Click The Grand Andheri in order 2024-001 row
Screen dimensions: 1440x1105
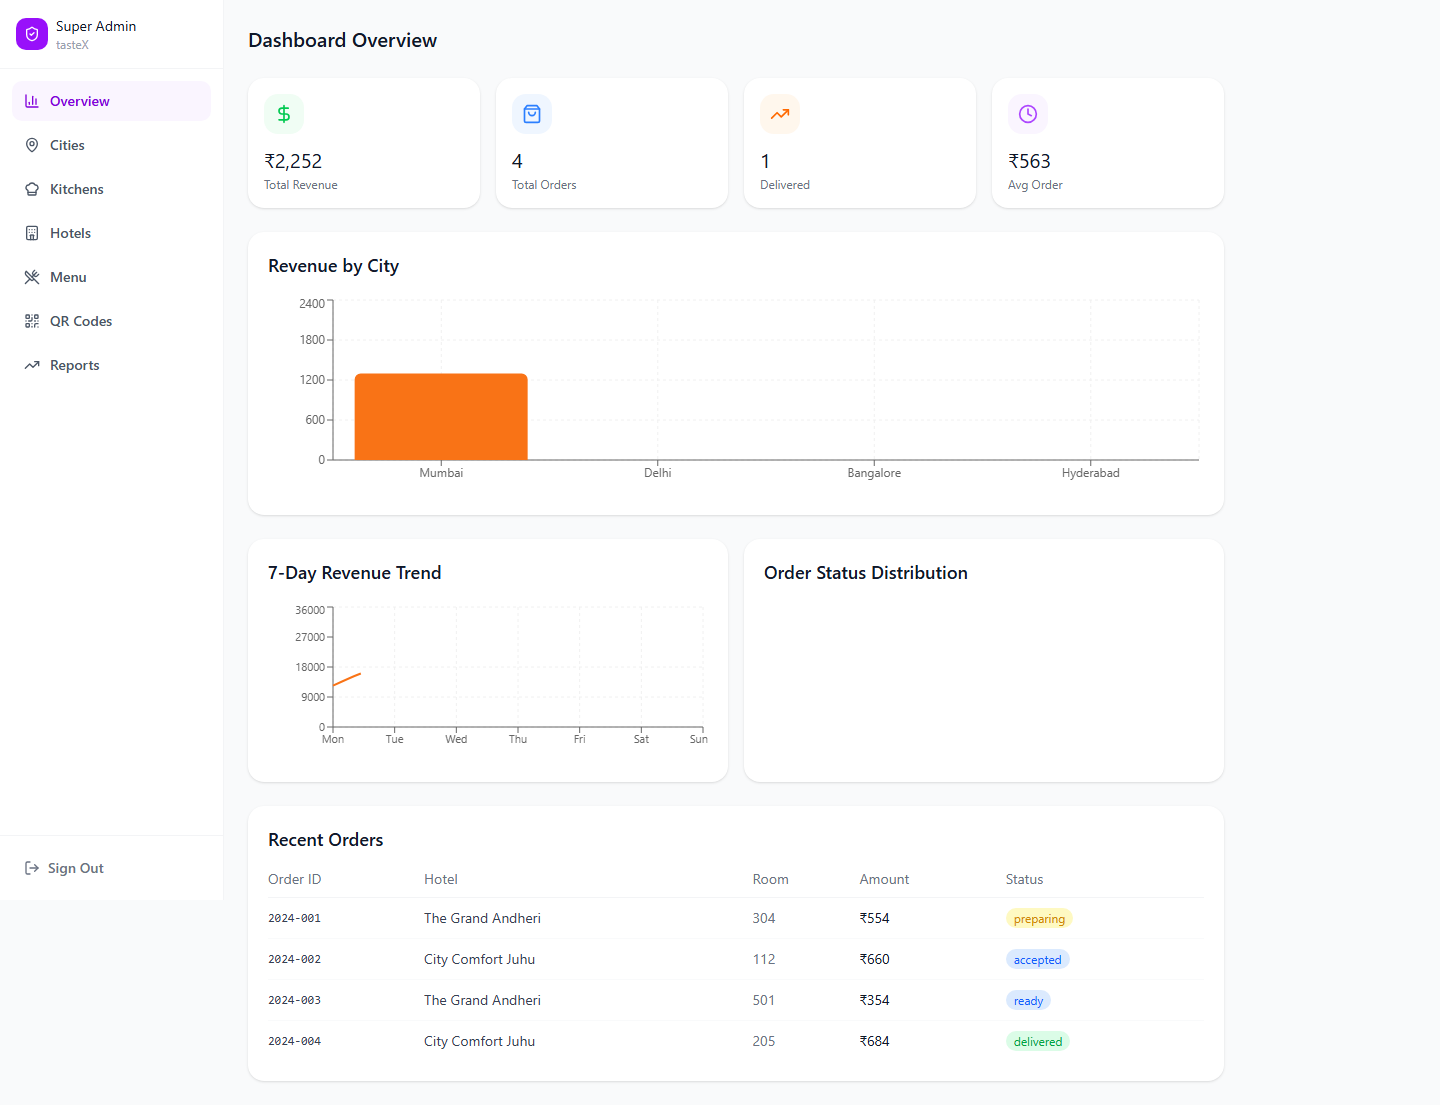pos(483,918)
